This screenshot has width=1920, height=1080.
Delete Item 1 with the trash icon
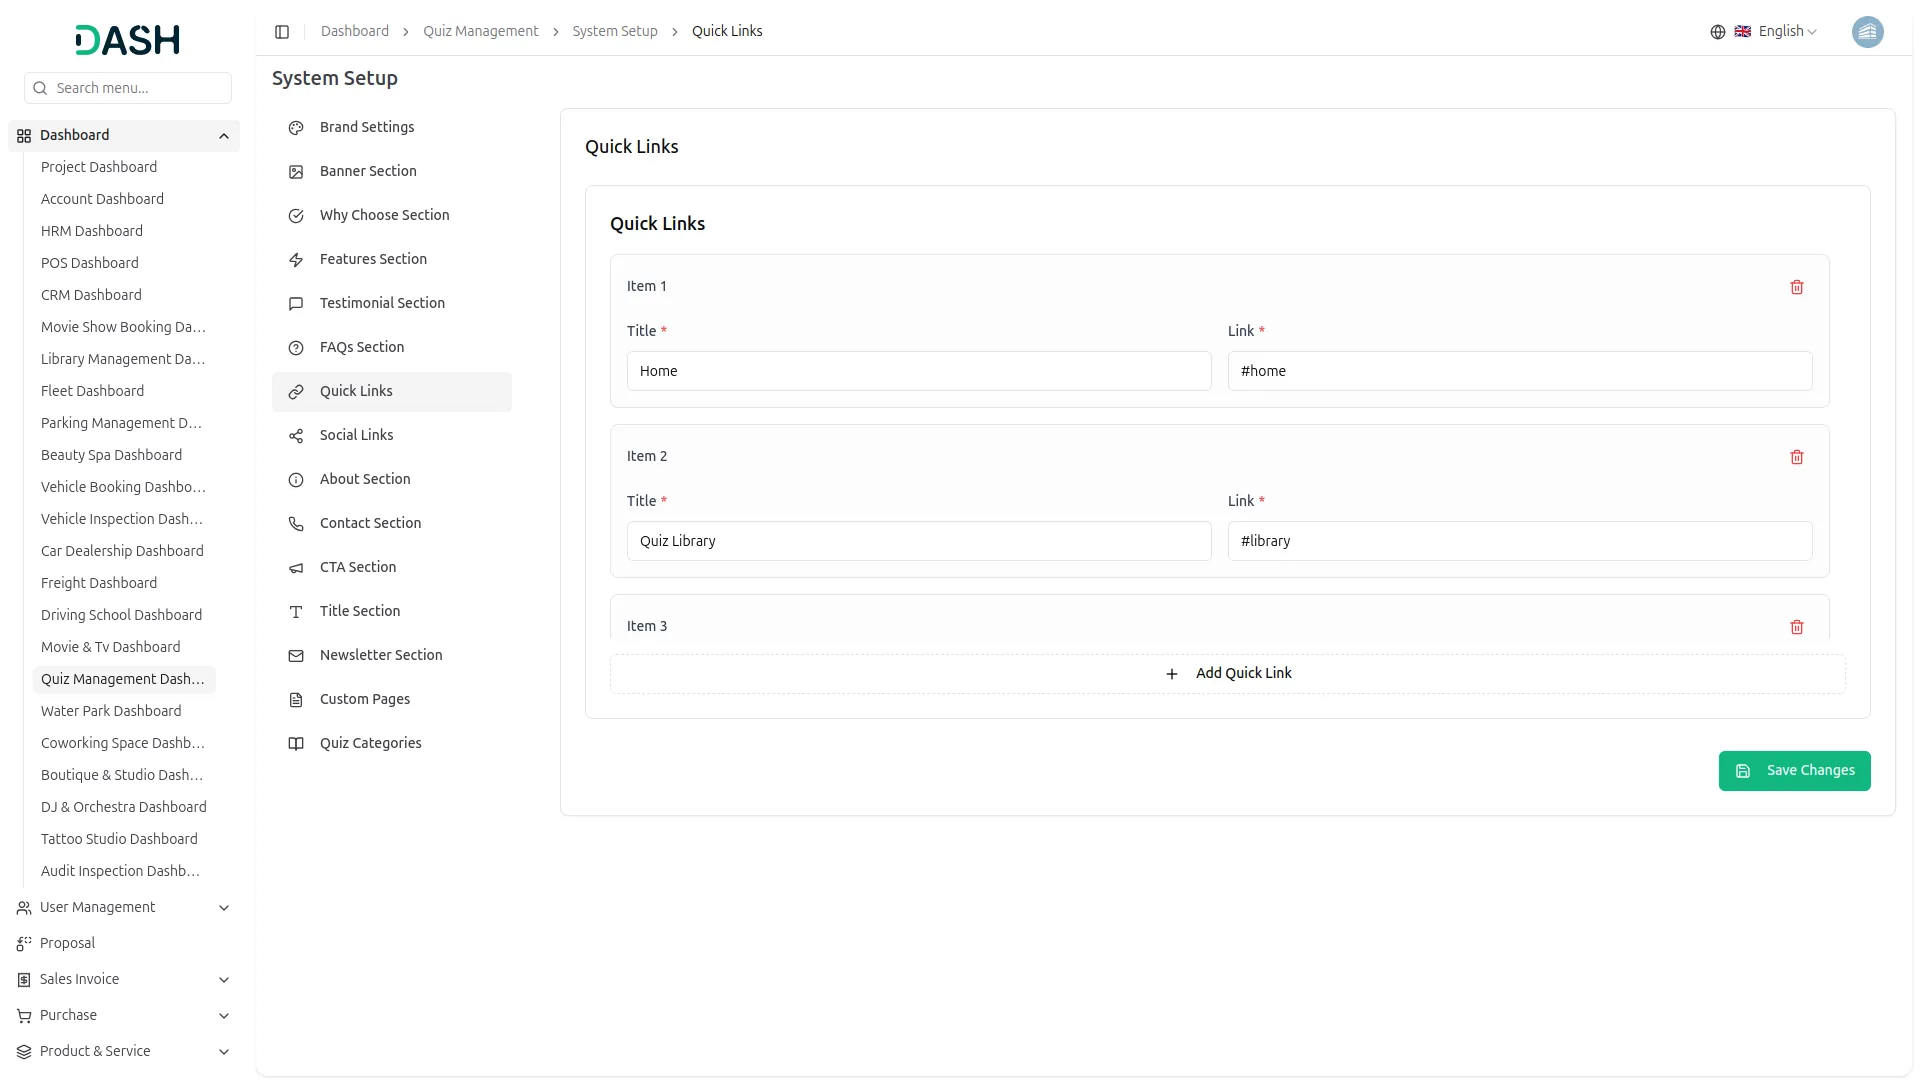click(x=1796, y=287)
